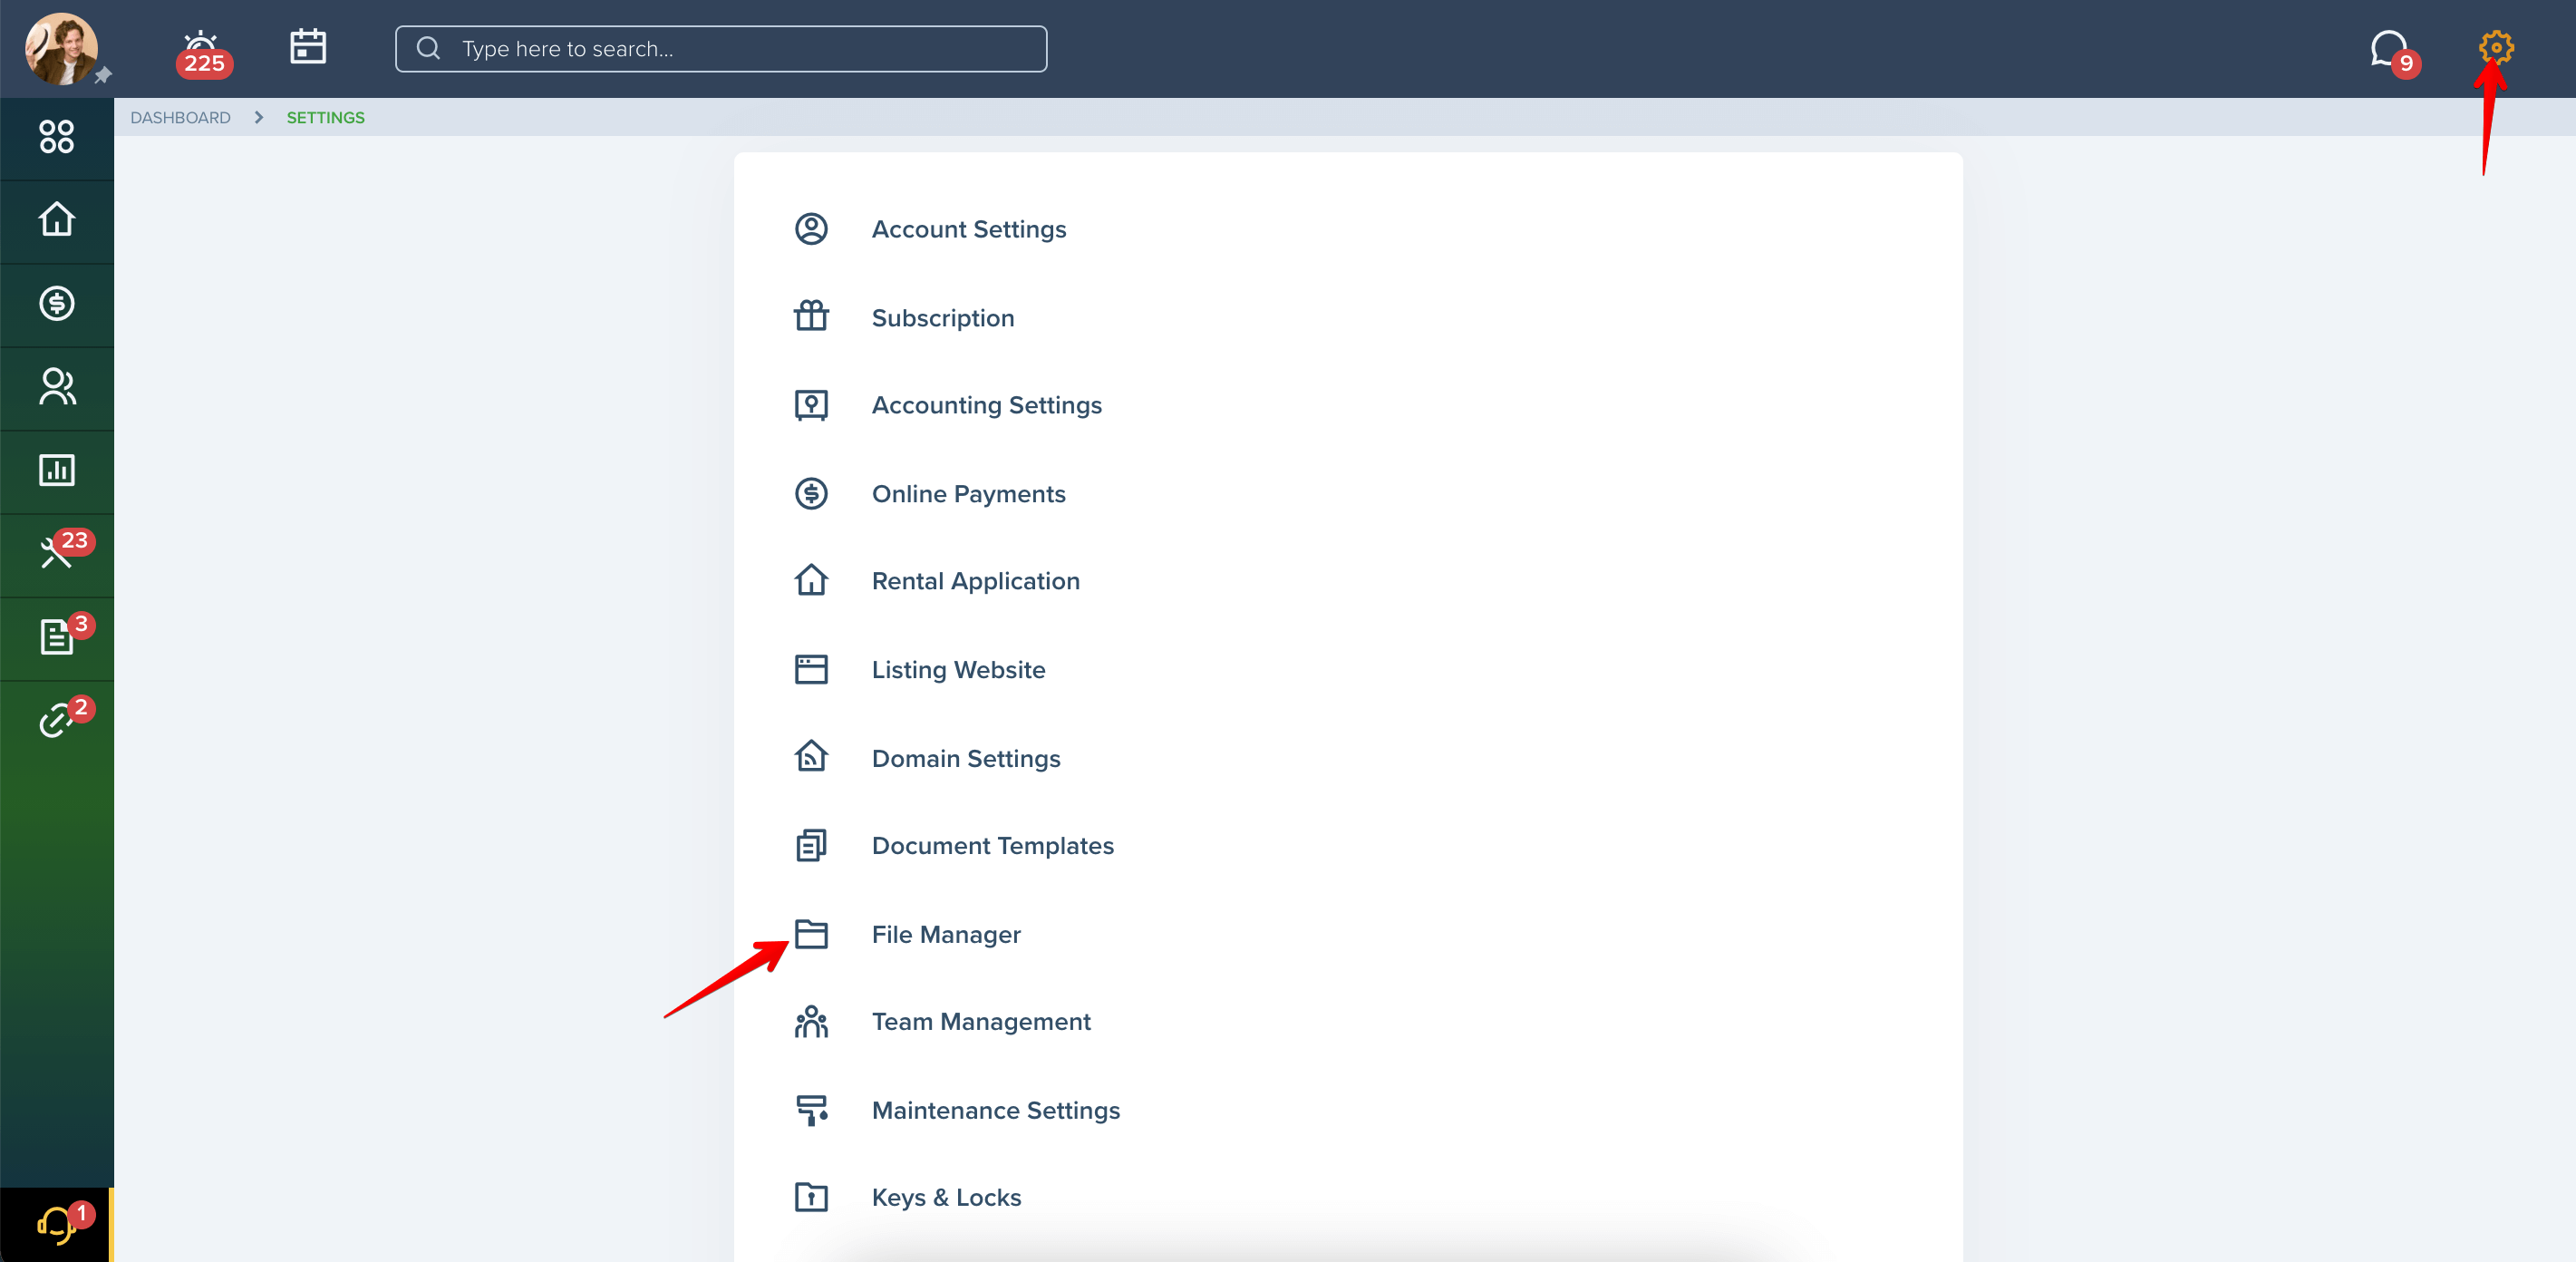
Task: Click the pin icon beside avatar
Action: [103, 76]
